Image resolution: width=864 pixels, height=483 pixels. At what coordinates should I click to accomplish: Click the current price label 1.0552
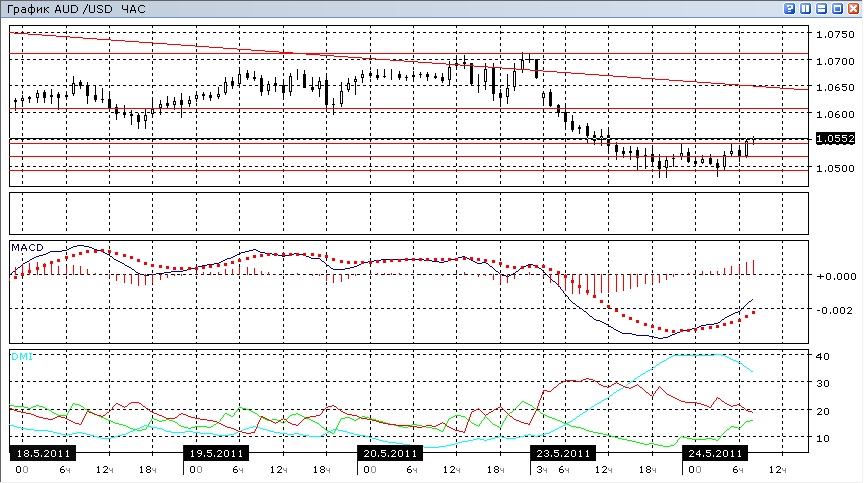[x=835, y=139]
